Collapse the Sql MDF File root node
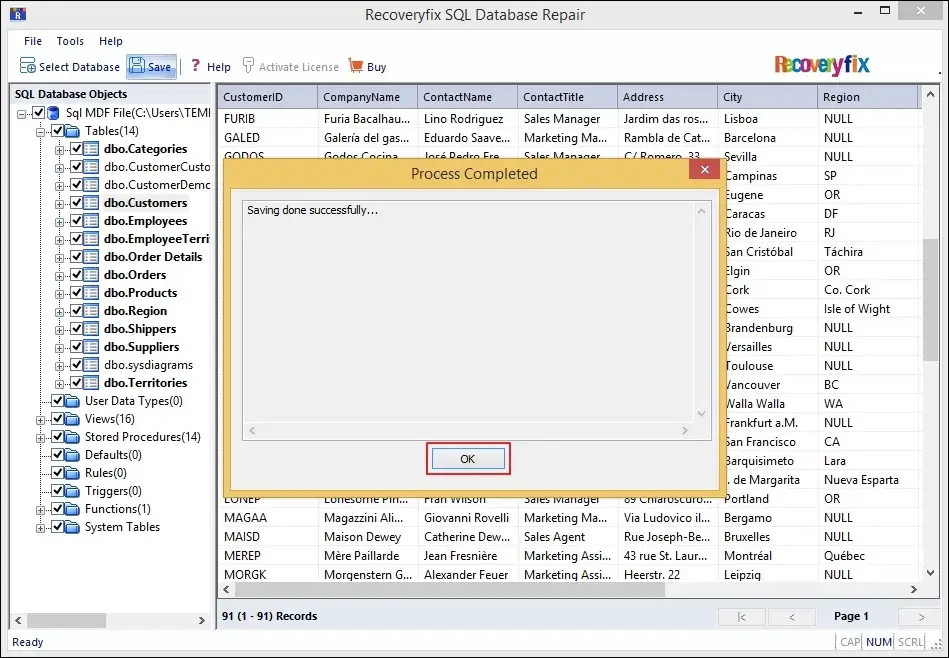The width and height of the screenshot is (949, 658). click(22, 114)
